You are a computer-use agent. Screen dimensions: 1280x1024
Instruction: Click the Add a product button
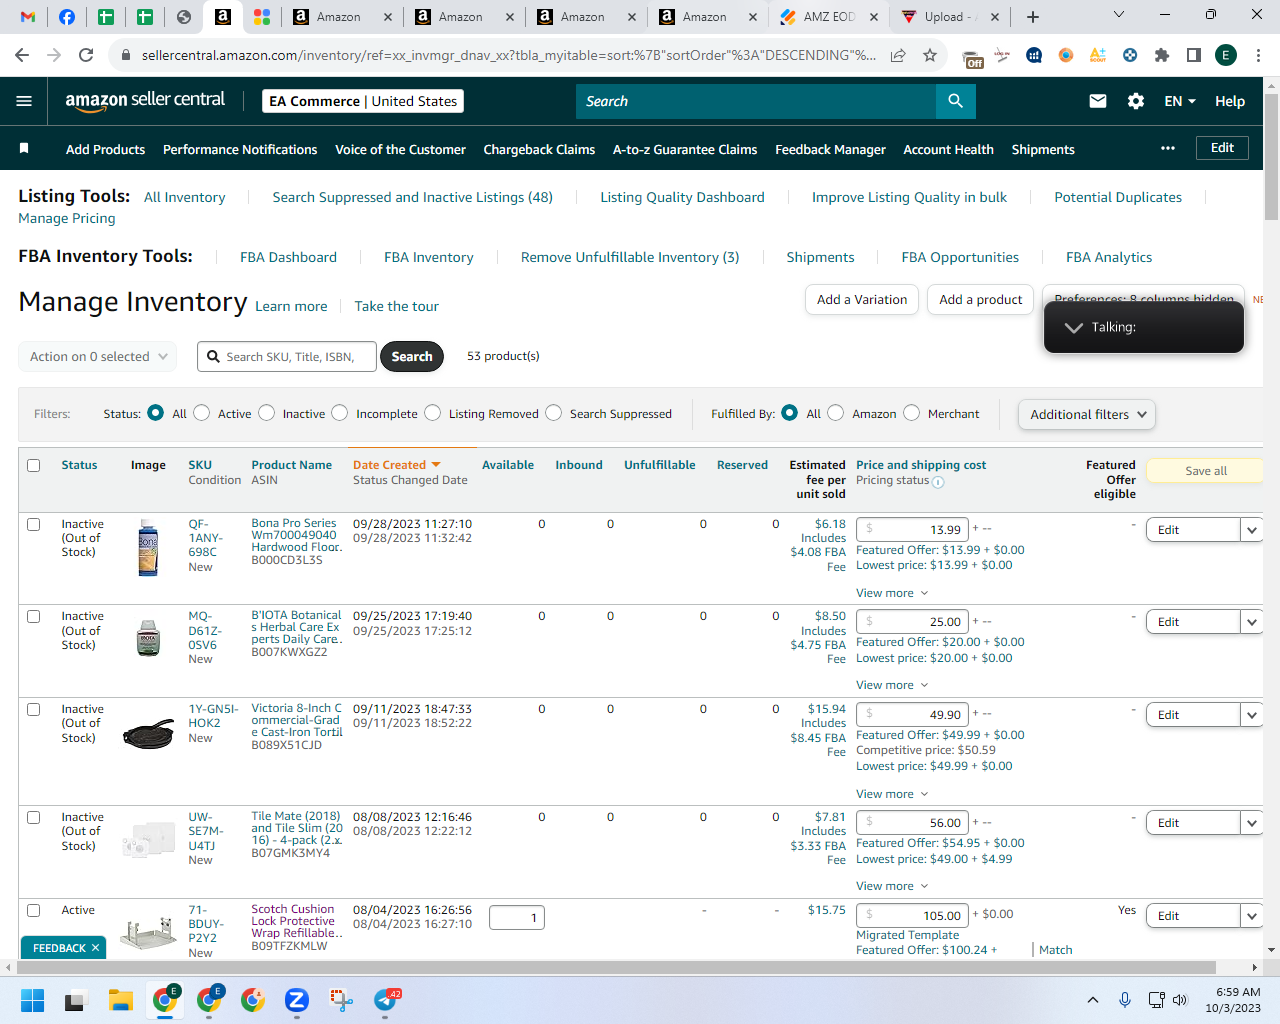click(x=980, y=300)
